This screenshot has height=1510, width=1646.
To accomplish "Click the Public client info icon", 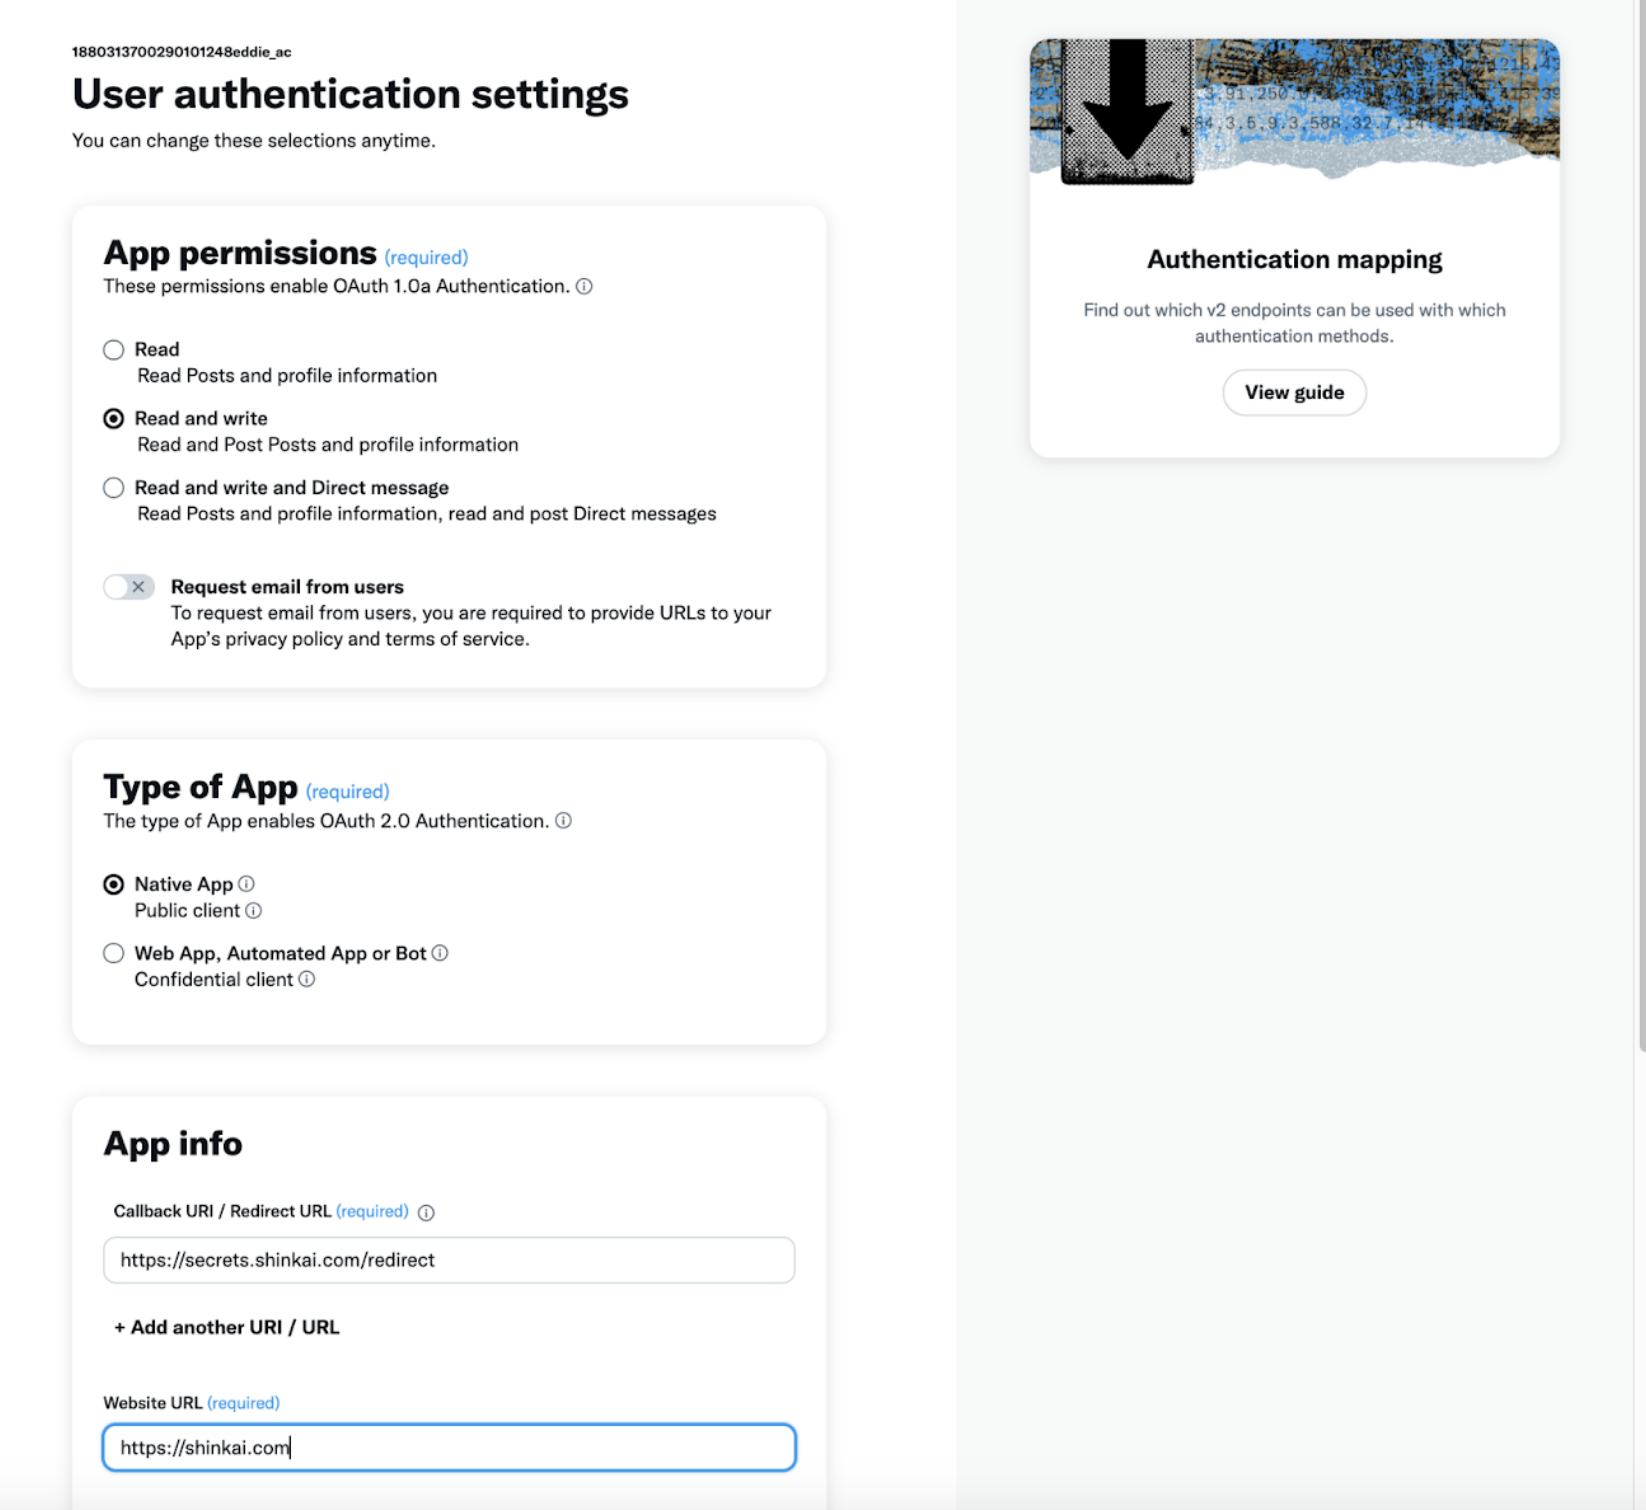I will pos(256,910).
